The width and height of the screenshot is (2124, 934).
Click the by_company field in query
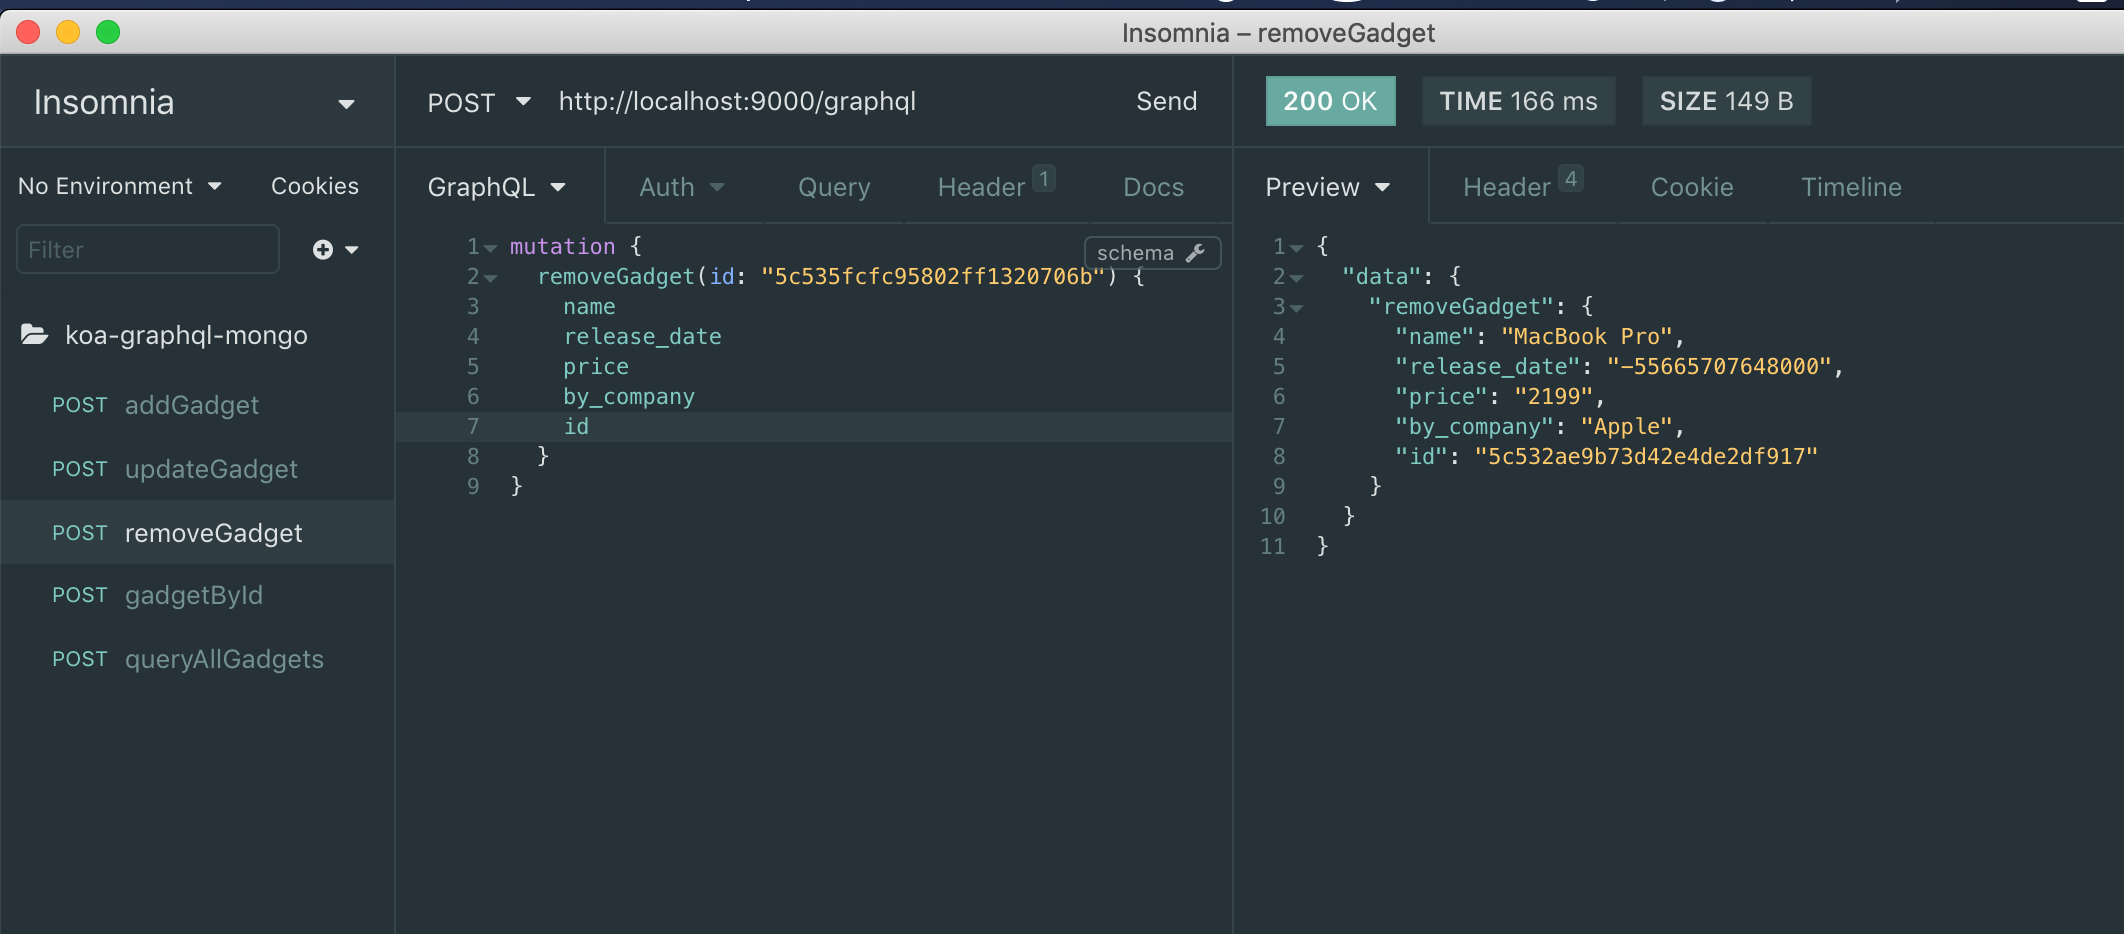point(629,397)
